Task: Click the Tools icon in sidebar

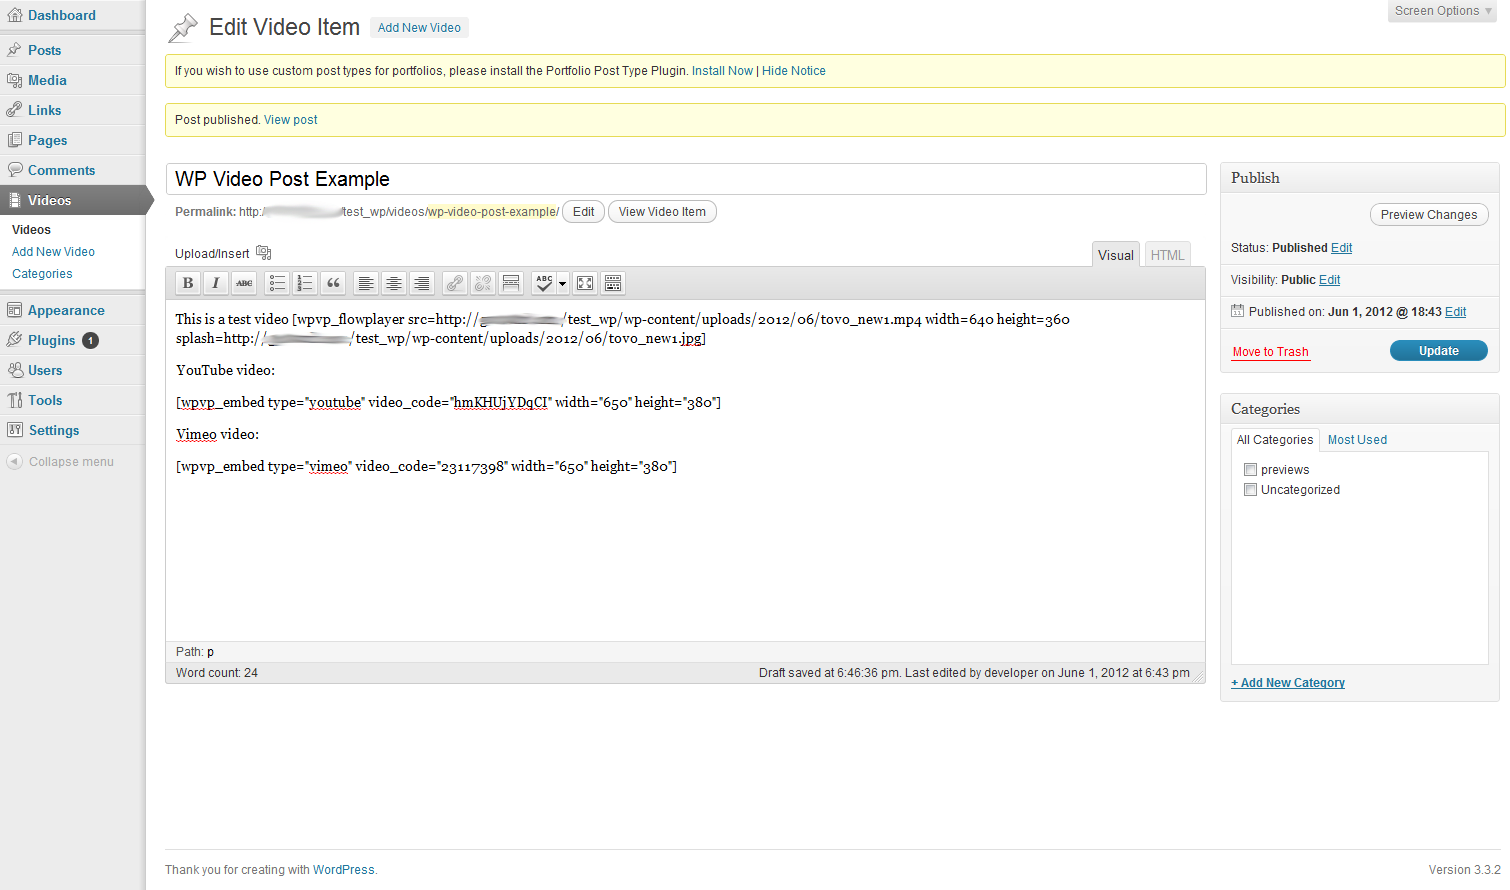Action: pyautogui.click(x=14, y=400)
